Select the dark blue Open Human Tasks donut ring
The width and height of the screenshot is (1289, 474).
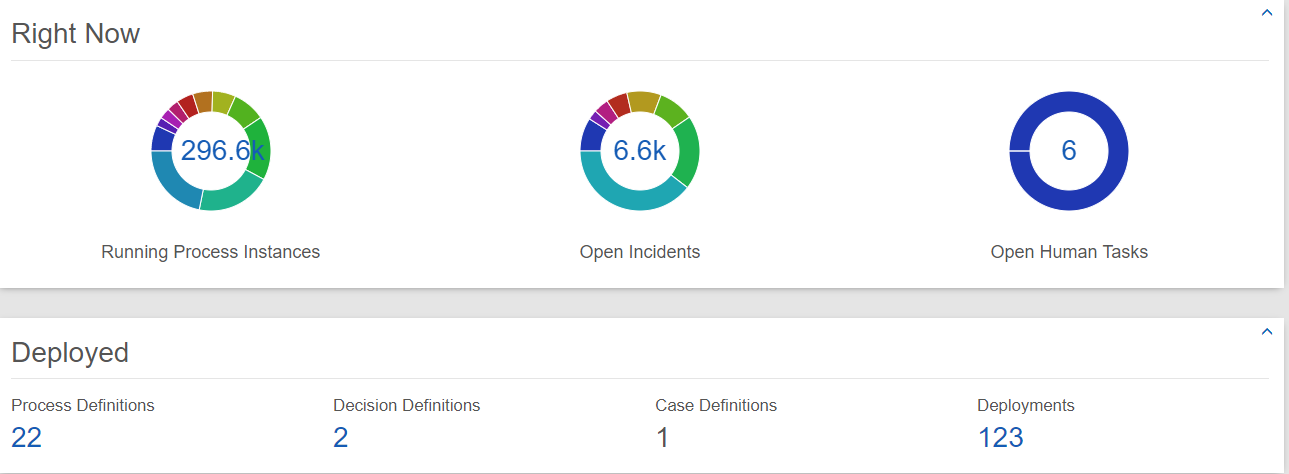(1069, 199)
